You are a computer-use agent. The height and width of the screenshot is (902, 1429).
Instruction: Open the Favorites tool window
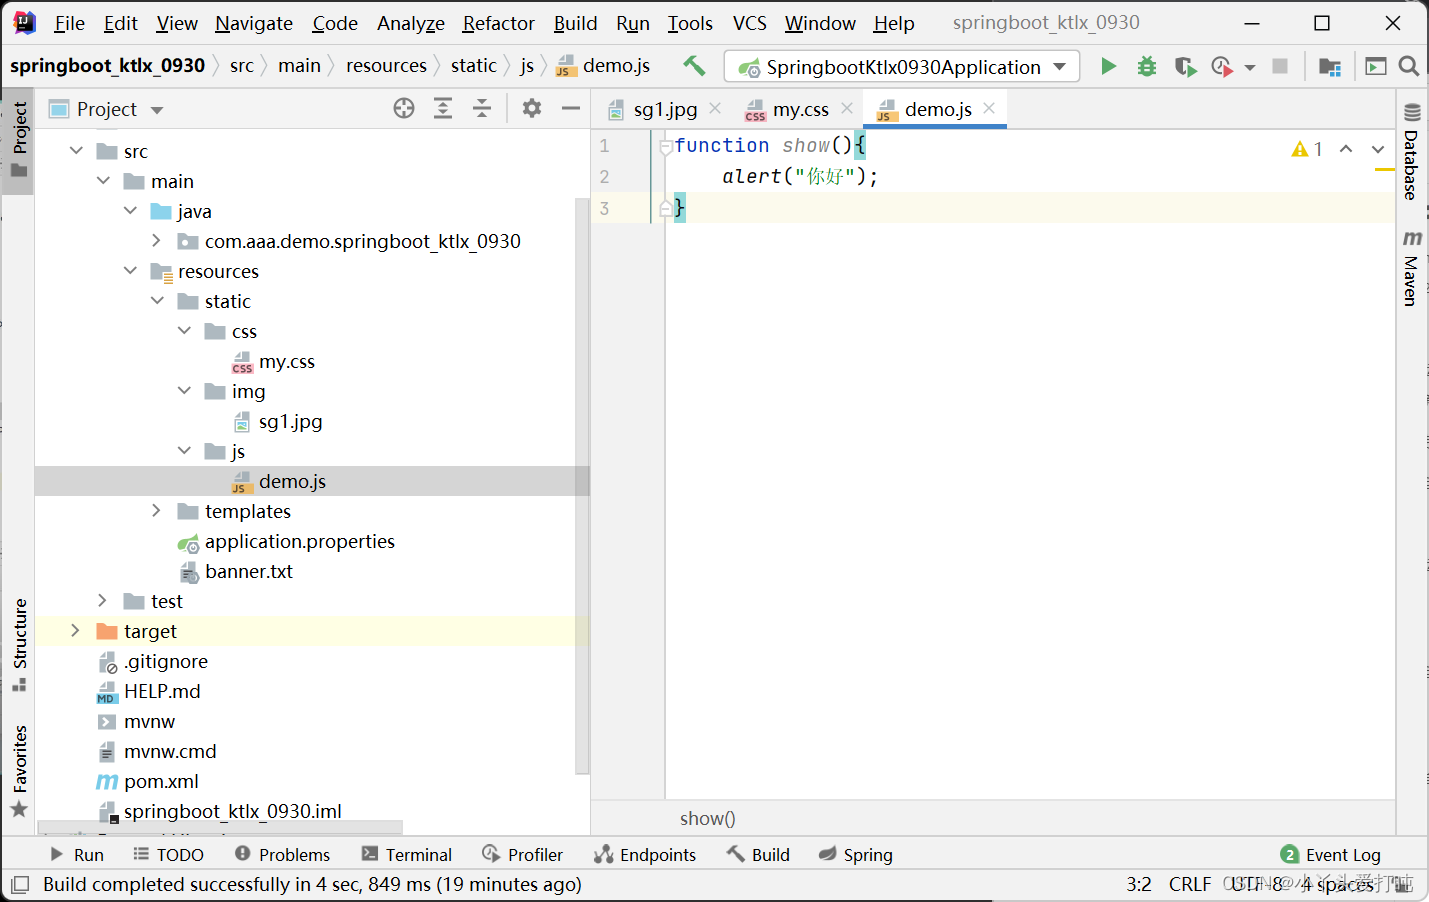click(x=19, y=771)
